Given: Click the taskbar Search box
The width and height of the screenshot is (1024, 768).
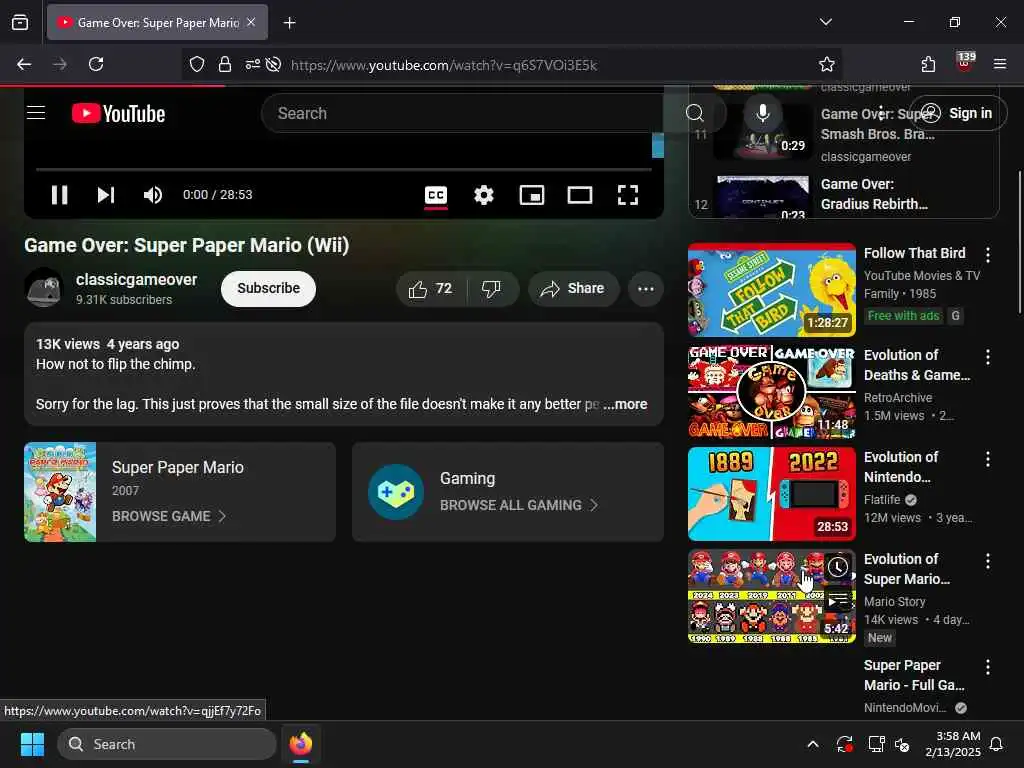Looking at the screenshot, I should click(167, 744).
